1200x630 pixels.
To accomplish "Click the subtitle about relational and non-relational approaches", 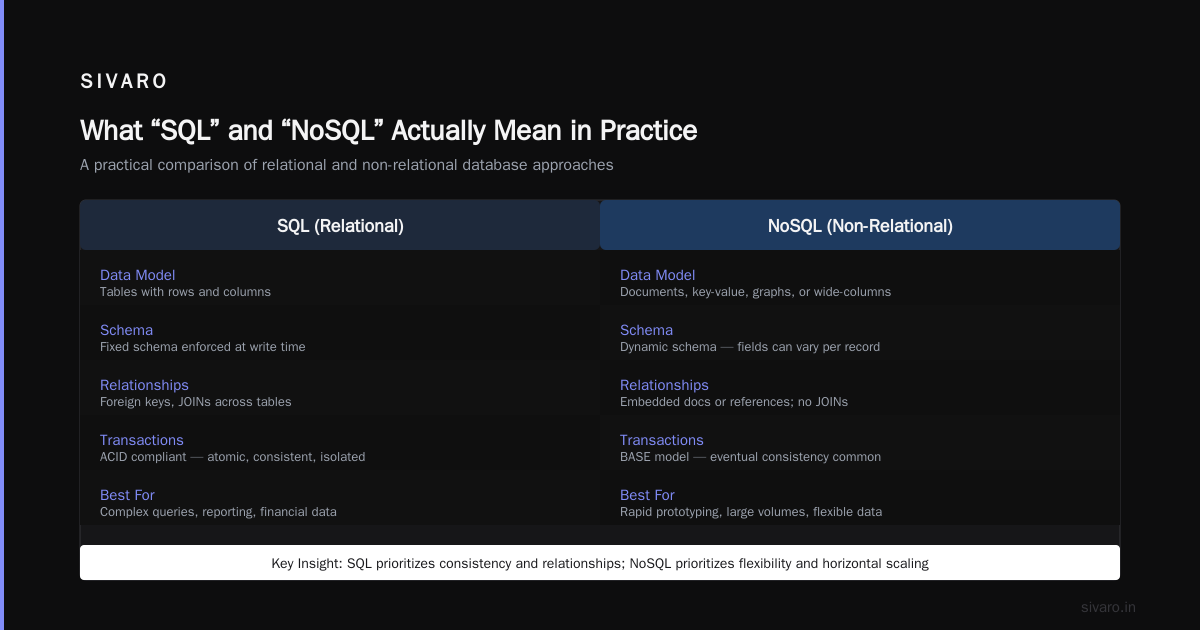I will pos(347,165).
